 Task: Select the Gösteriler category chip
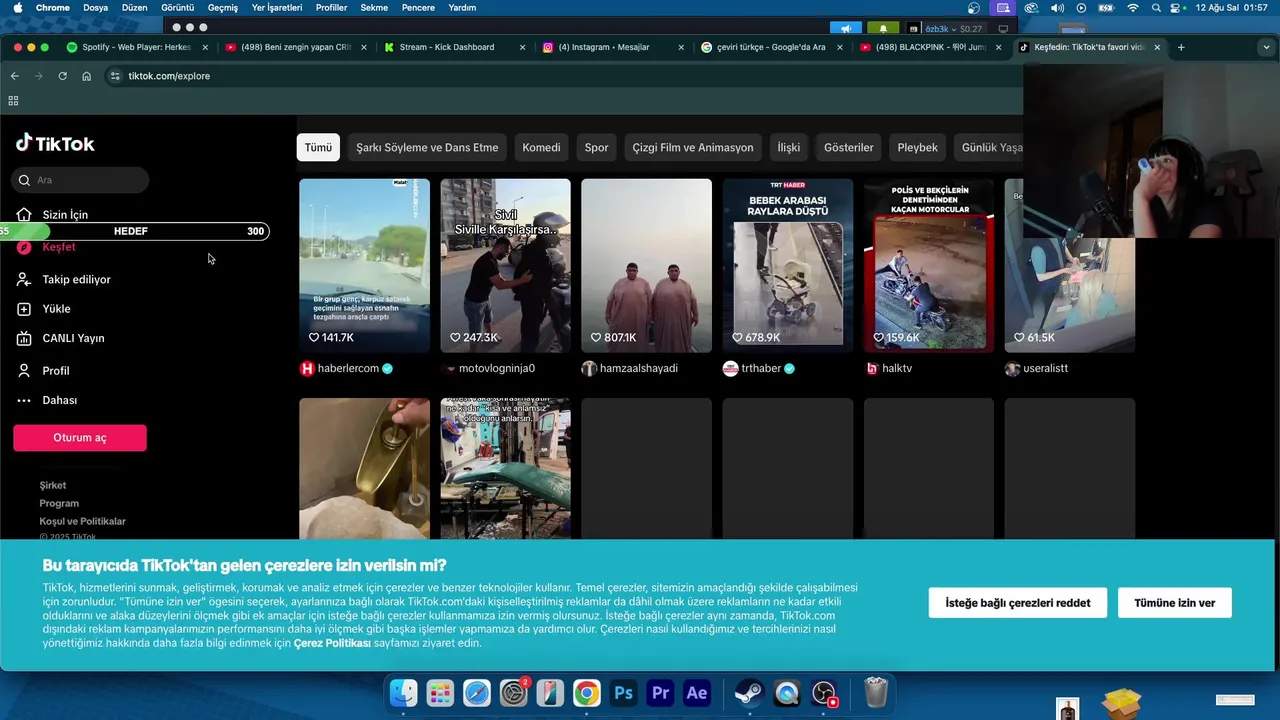(849, 147)
